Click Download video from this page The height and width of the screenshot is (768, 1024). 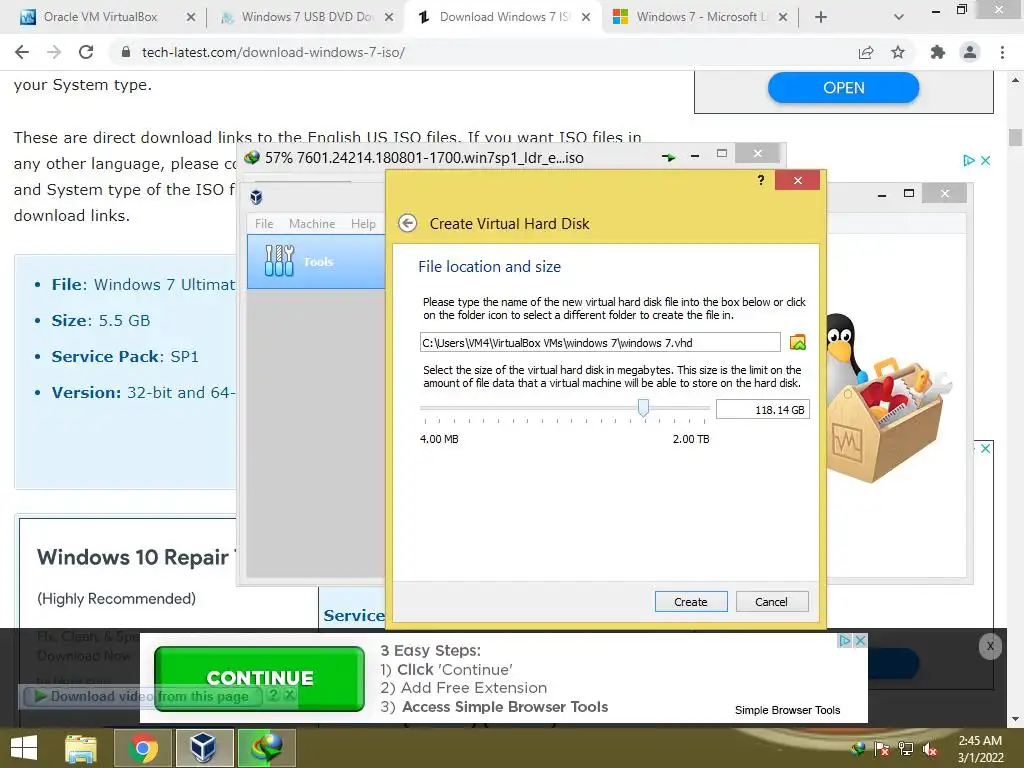tap(141, 696)
